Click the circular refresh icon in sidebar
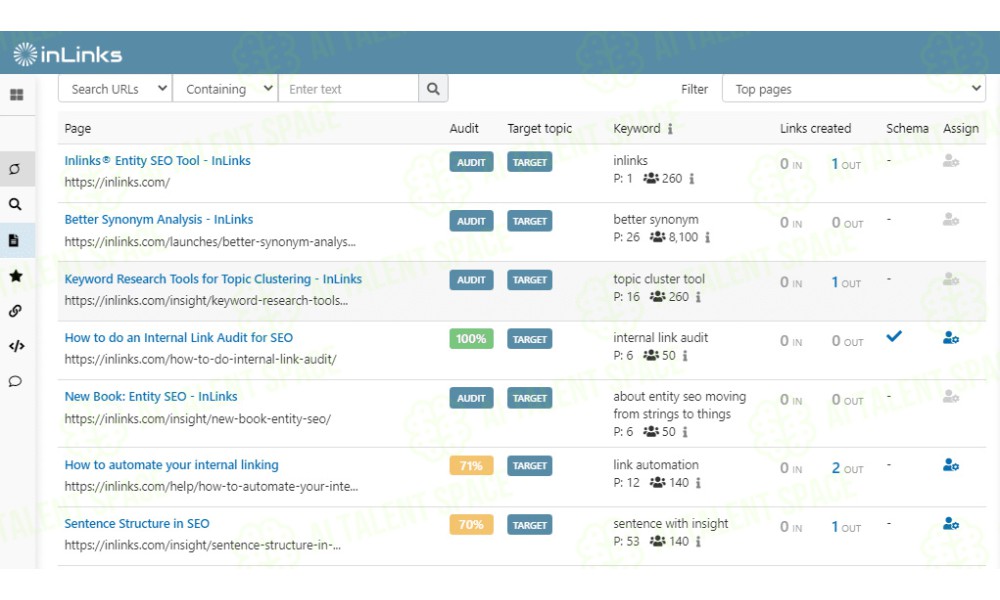 pos(15,169)
